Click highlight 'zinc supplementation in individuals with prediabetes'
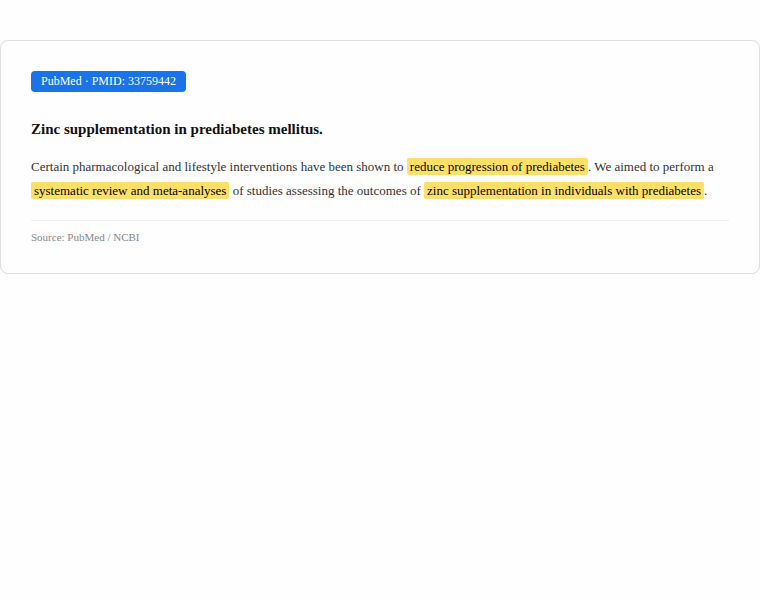 coord(564,191)
